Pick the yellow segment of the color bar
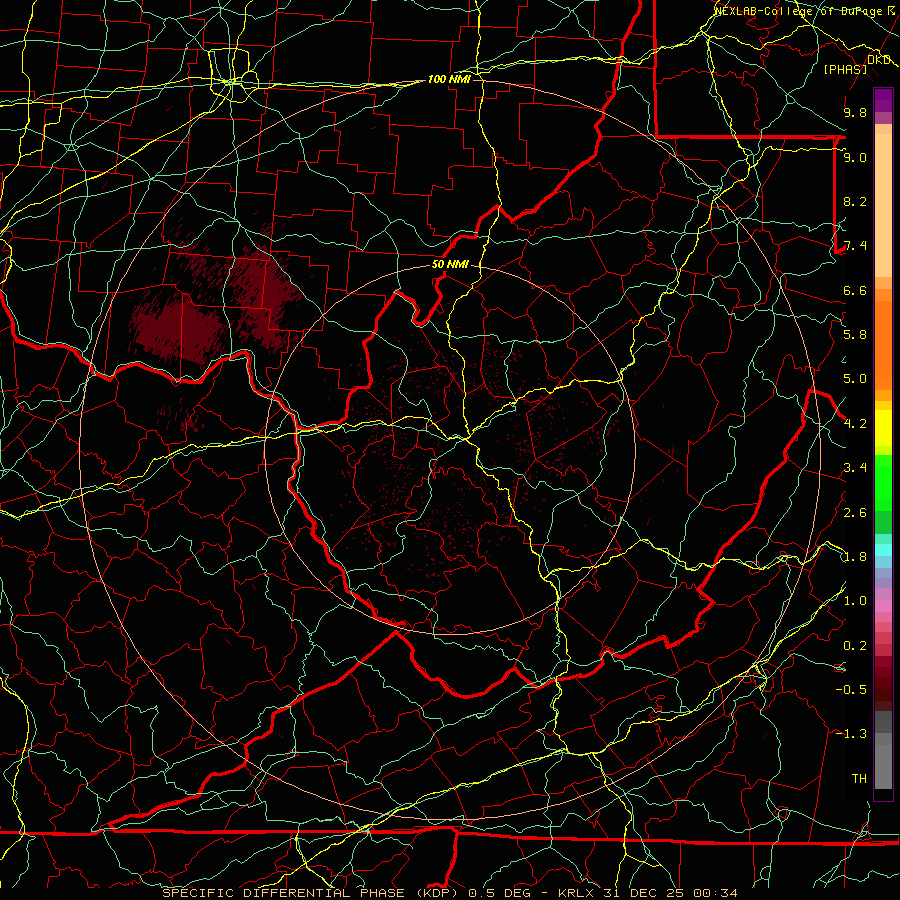 (x=883, y=428)
